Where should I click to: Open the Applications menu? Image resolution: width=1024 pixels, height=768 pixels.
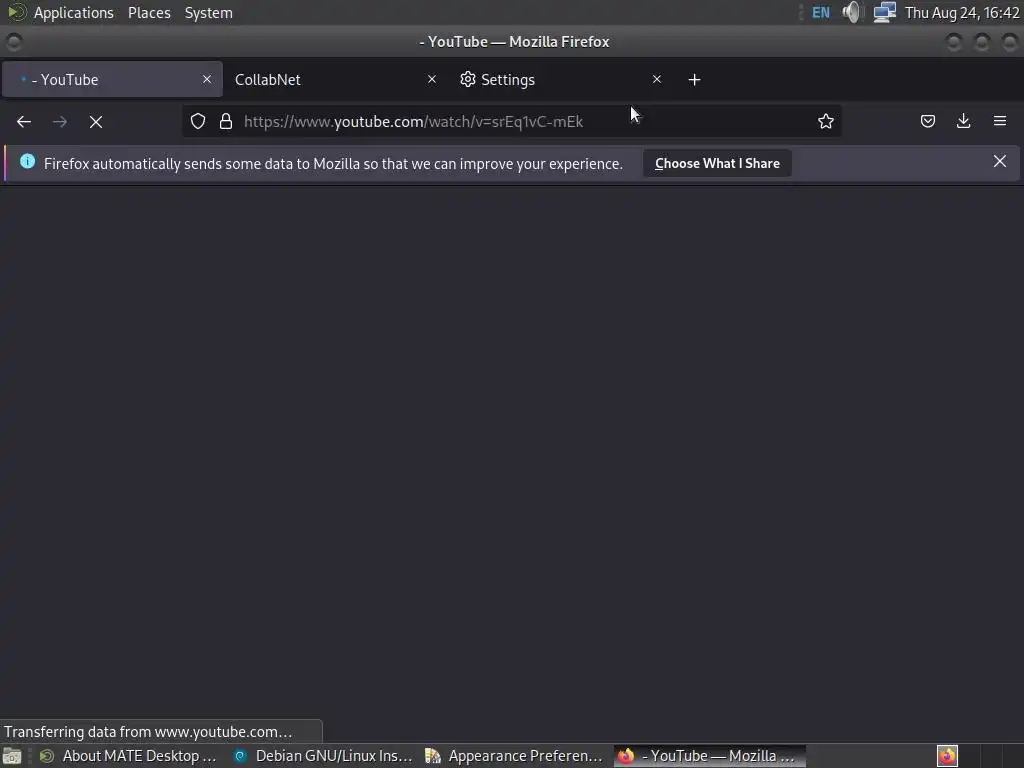point(73,12)
